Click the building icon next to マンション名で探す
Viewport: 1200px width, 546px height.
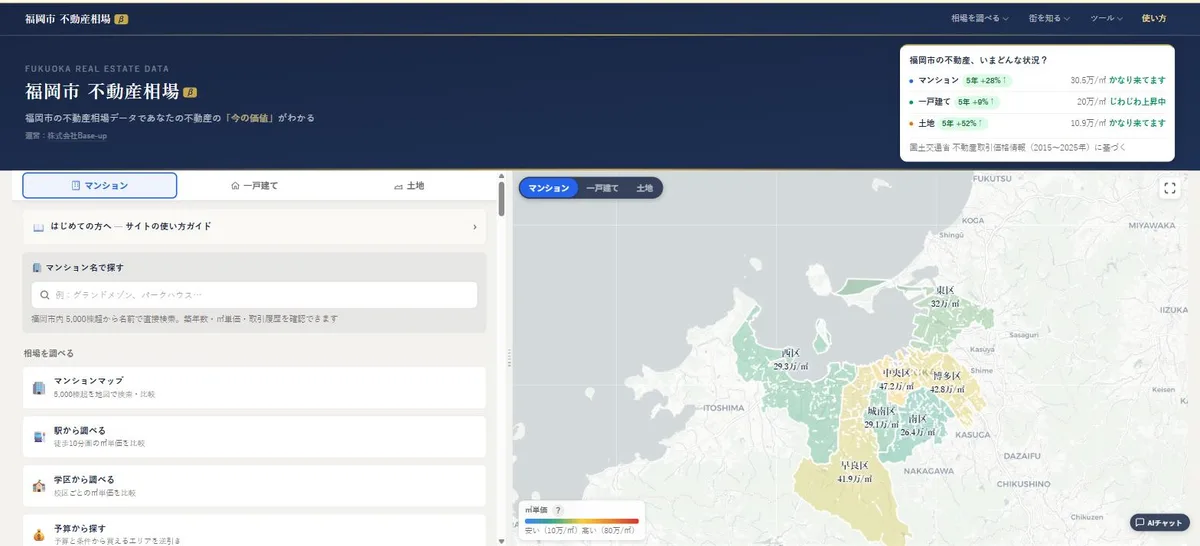(x=37, y=268)
